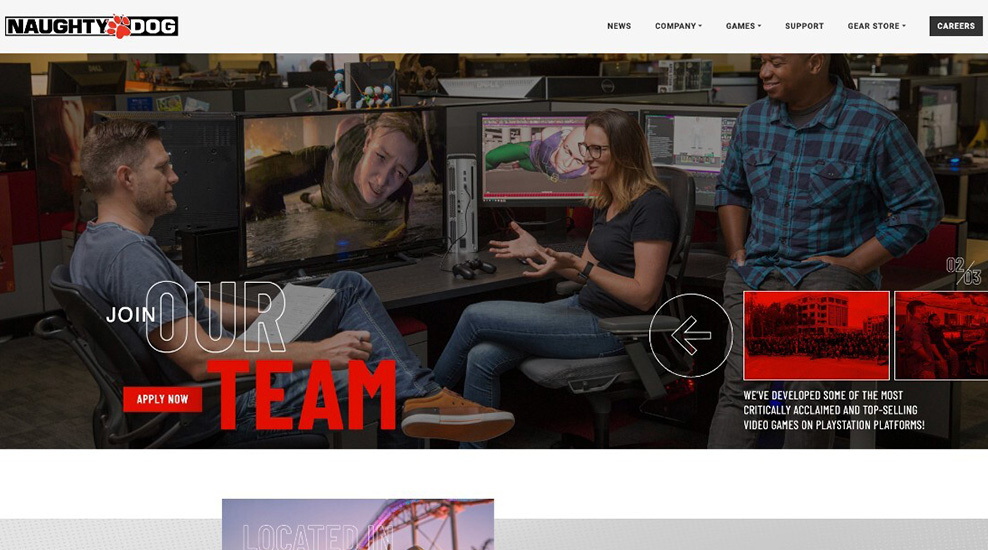
Task: Click the 'critically acclaimed and top-selling' caption
Action: pyautogui.click(x=834, y=410)
